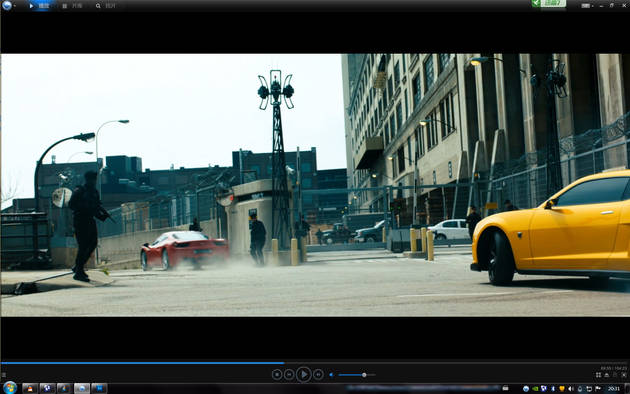Toggle fullscreen icon at bottom right corner
Image resolution: width=630 pixels, height=394 pixels.
624,375
